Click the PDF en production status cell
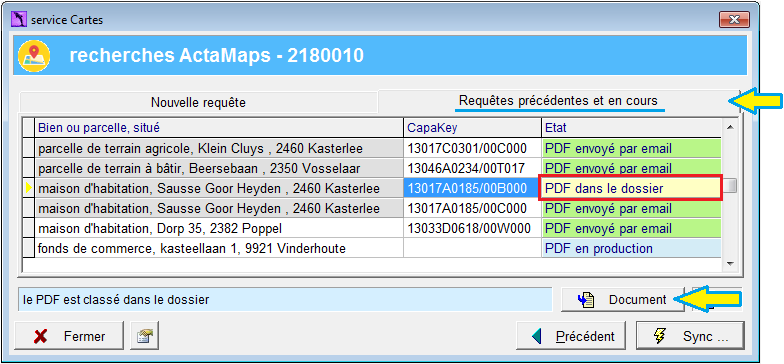The image size is (784, 364). coord(631,248)
